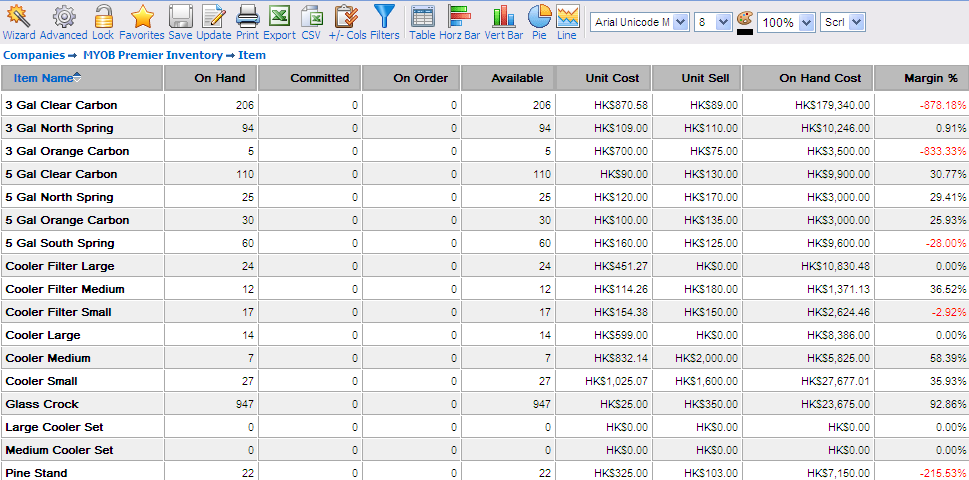This screenshot has height=480, width=969.
Task: Click the Unit Sell column header
Action: 696,78
